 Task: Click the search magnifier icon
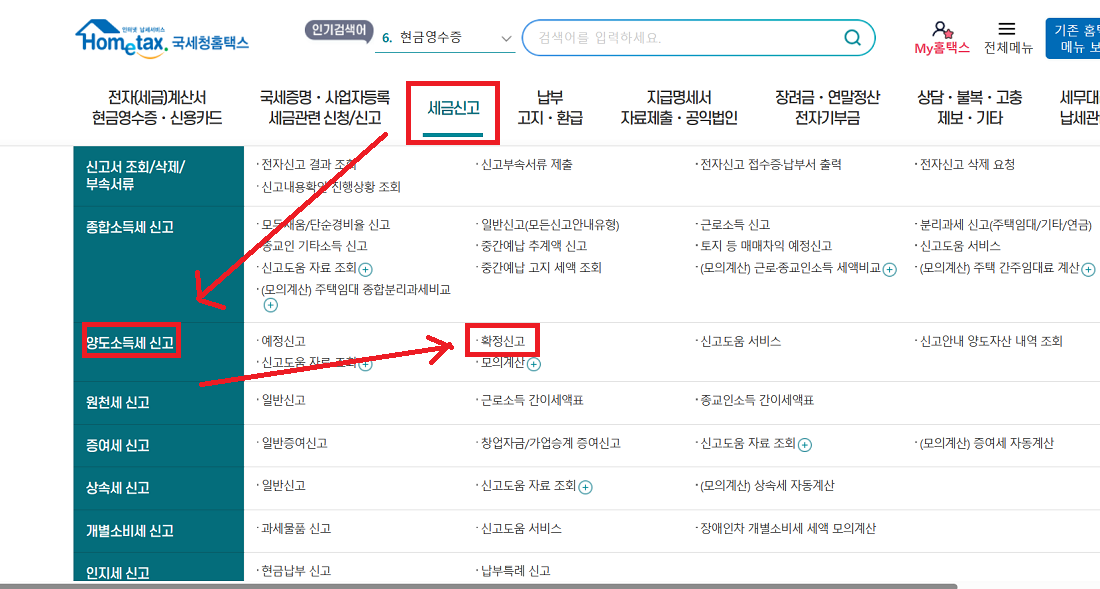pos(852,38)
